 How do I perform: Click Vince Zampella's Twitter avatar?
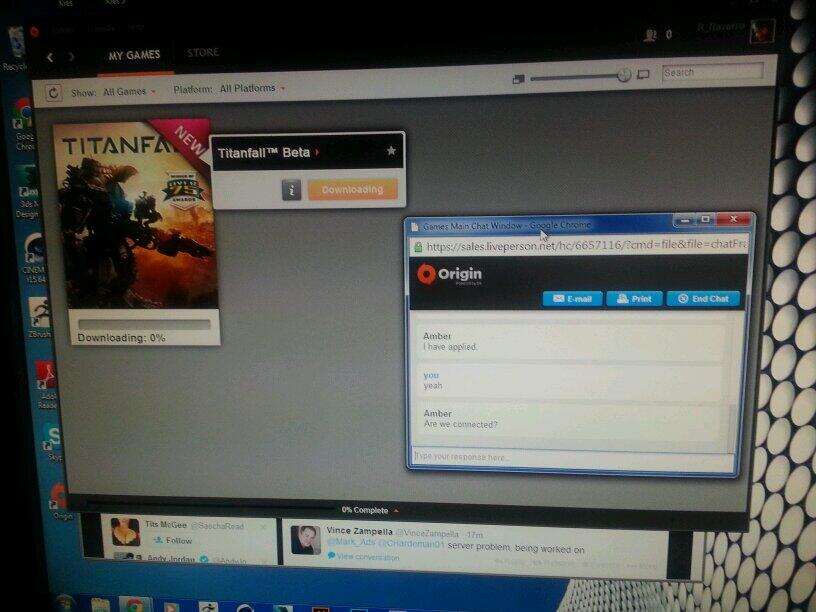[305, 540]
